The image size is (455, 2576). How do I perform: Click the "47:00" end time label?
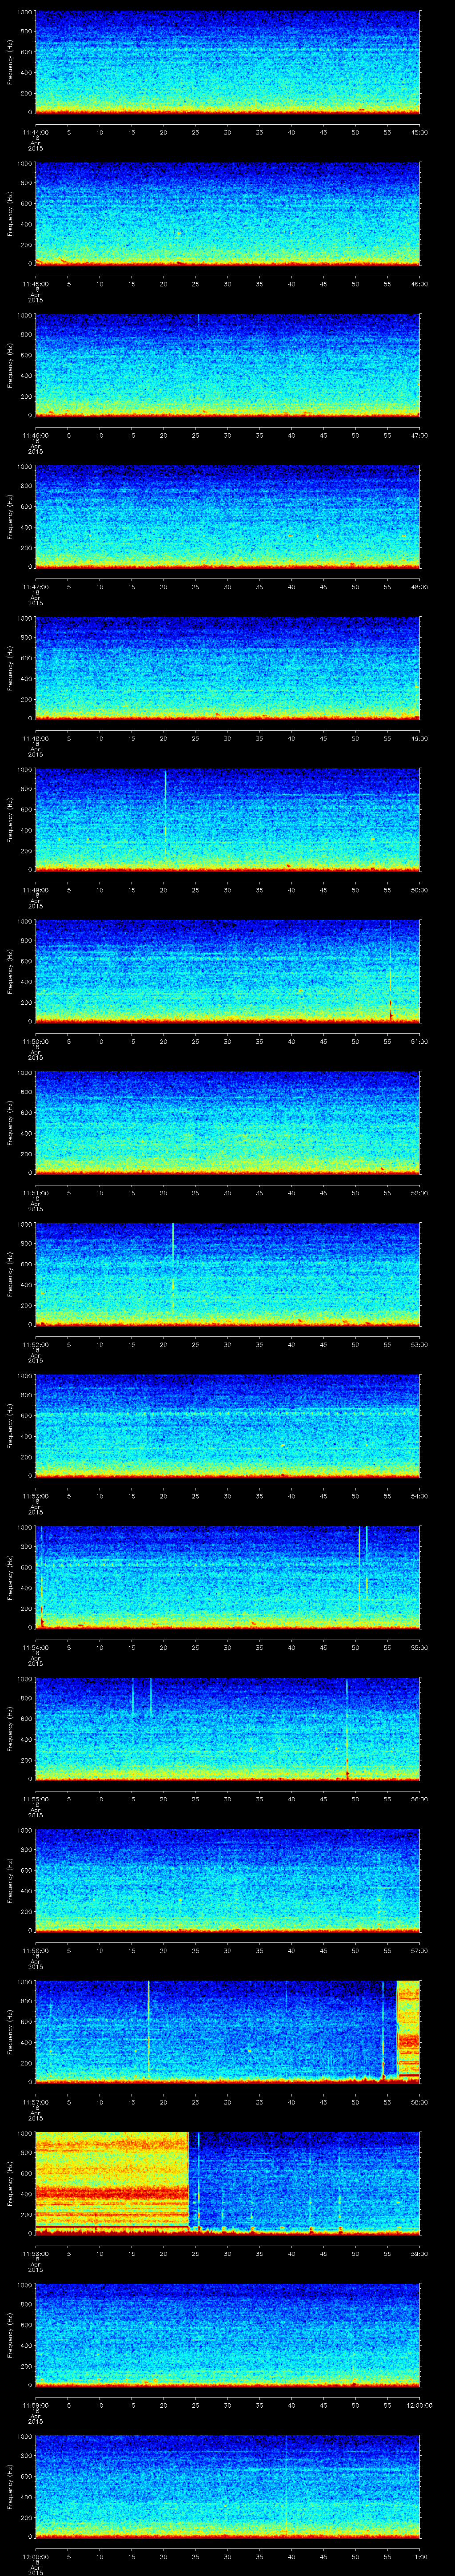click(x=420, y=435)
